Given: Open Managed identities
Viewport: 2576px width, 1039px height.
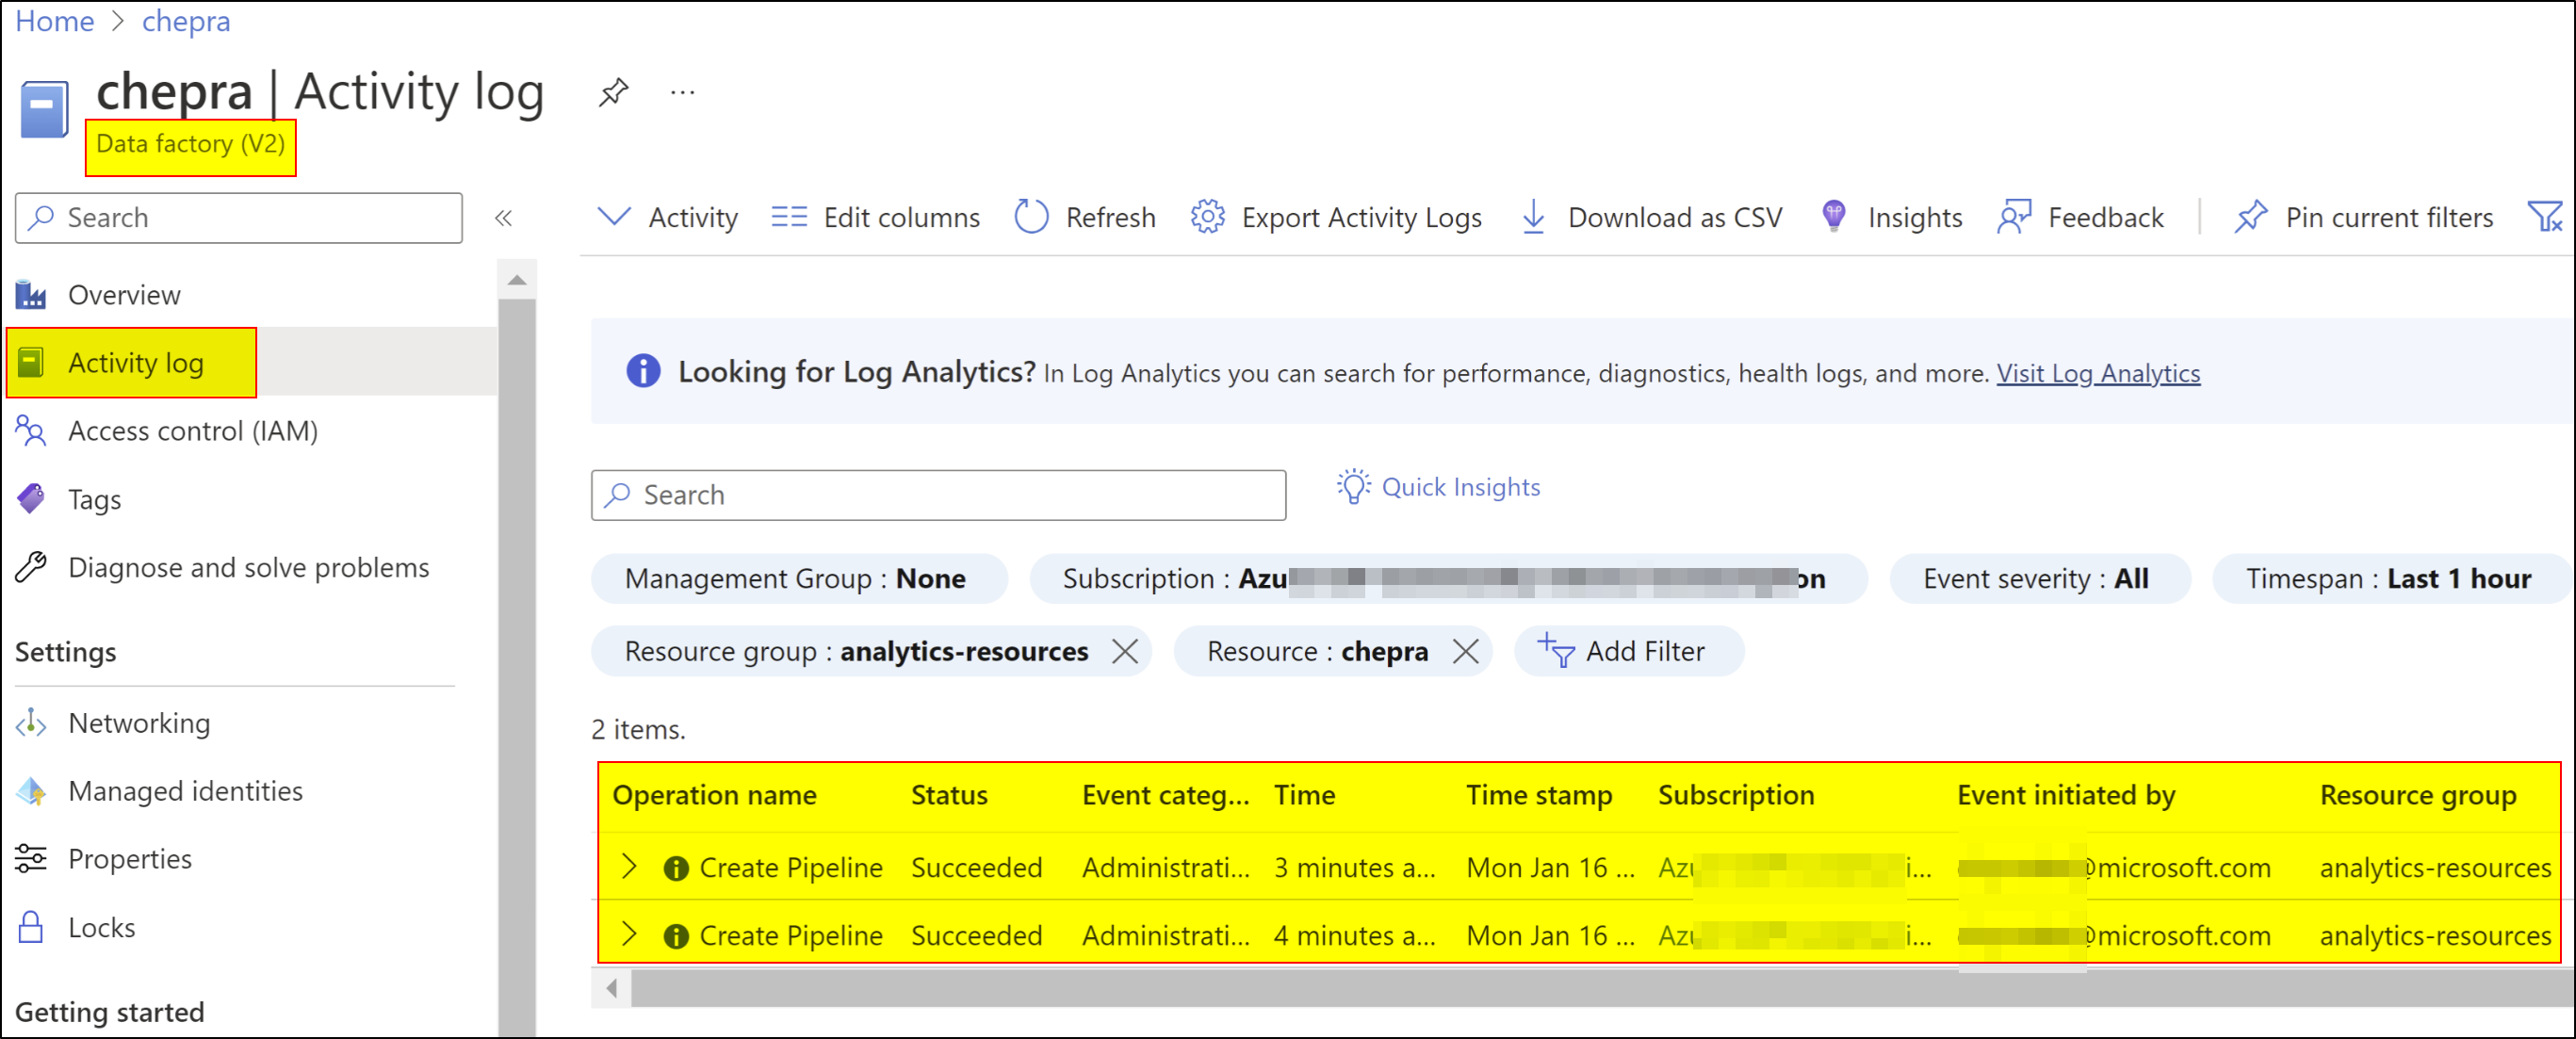Looking at the screenshot, I should pos(159,791).
